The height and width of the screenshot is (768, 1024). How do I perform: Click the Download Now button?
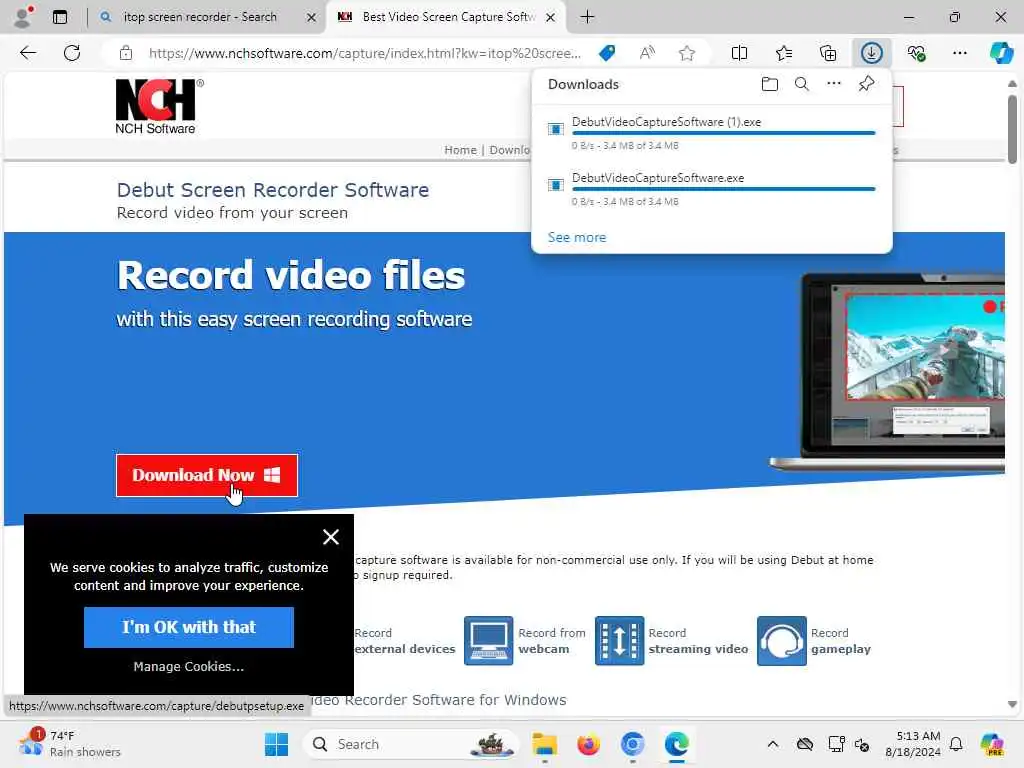click(207, 475)
